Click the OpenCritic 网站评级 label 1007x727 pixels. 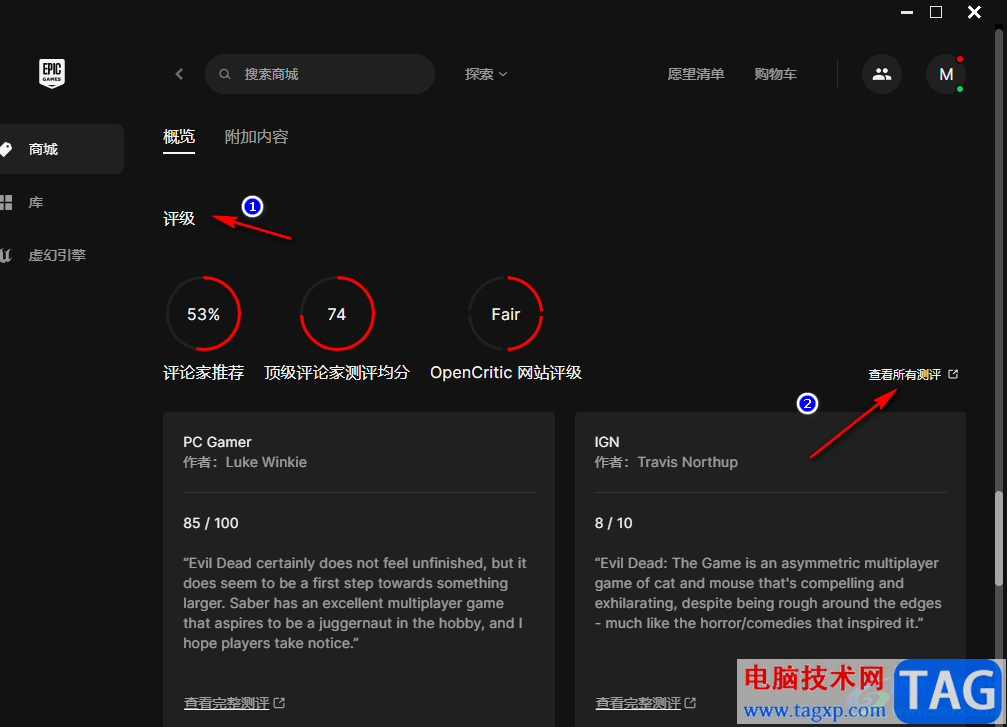pos(506,372)
